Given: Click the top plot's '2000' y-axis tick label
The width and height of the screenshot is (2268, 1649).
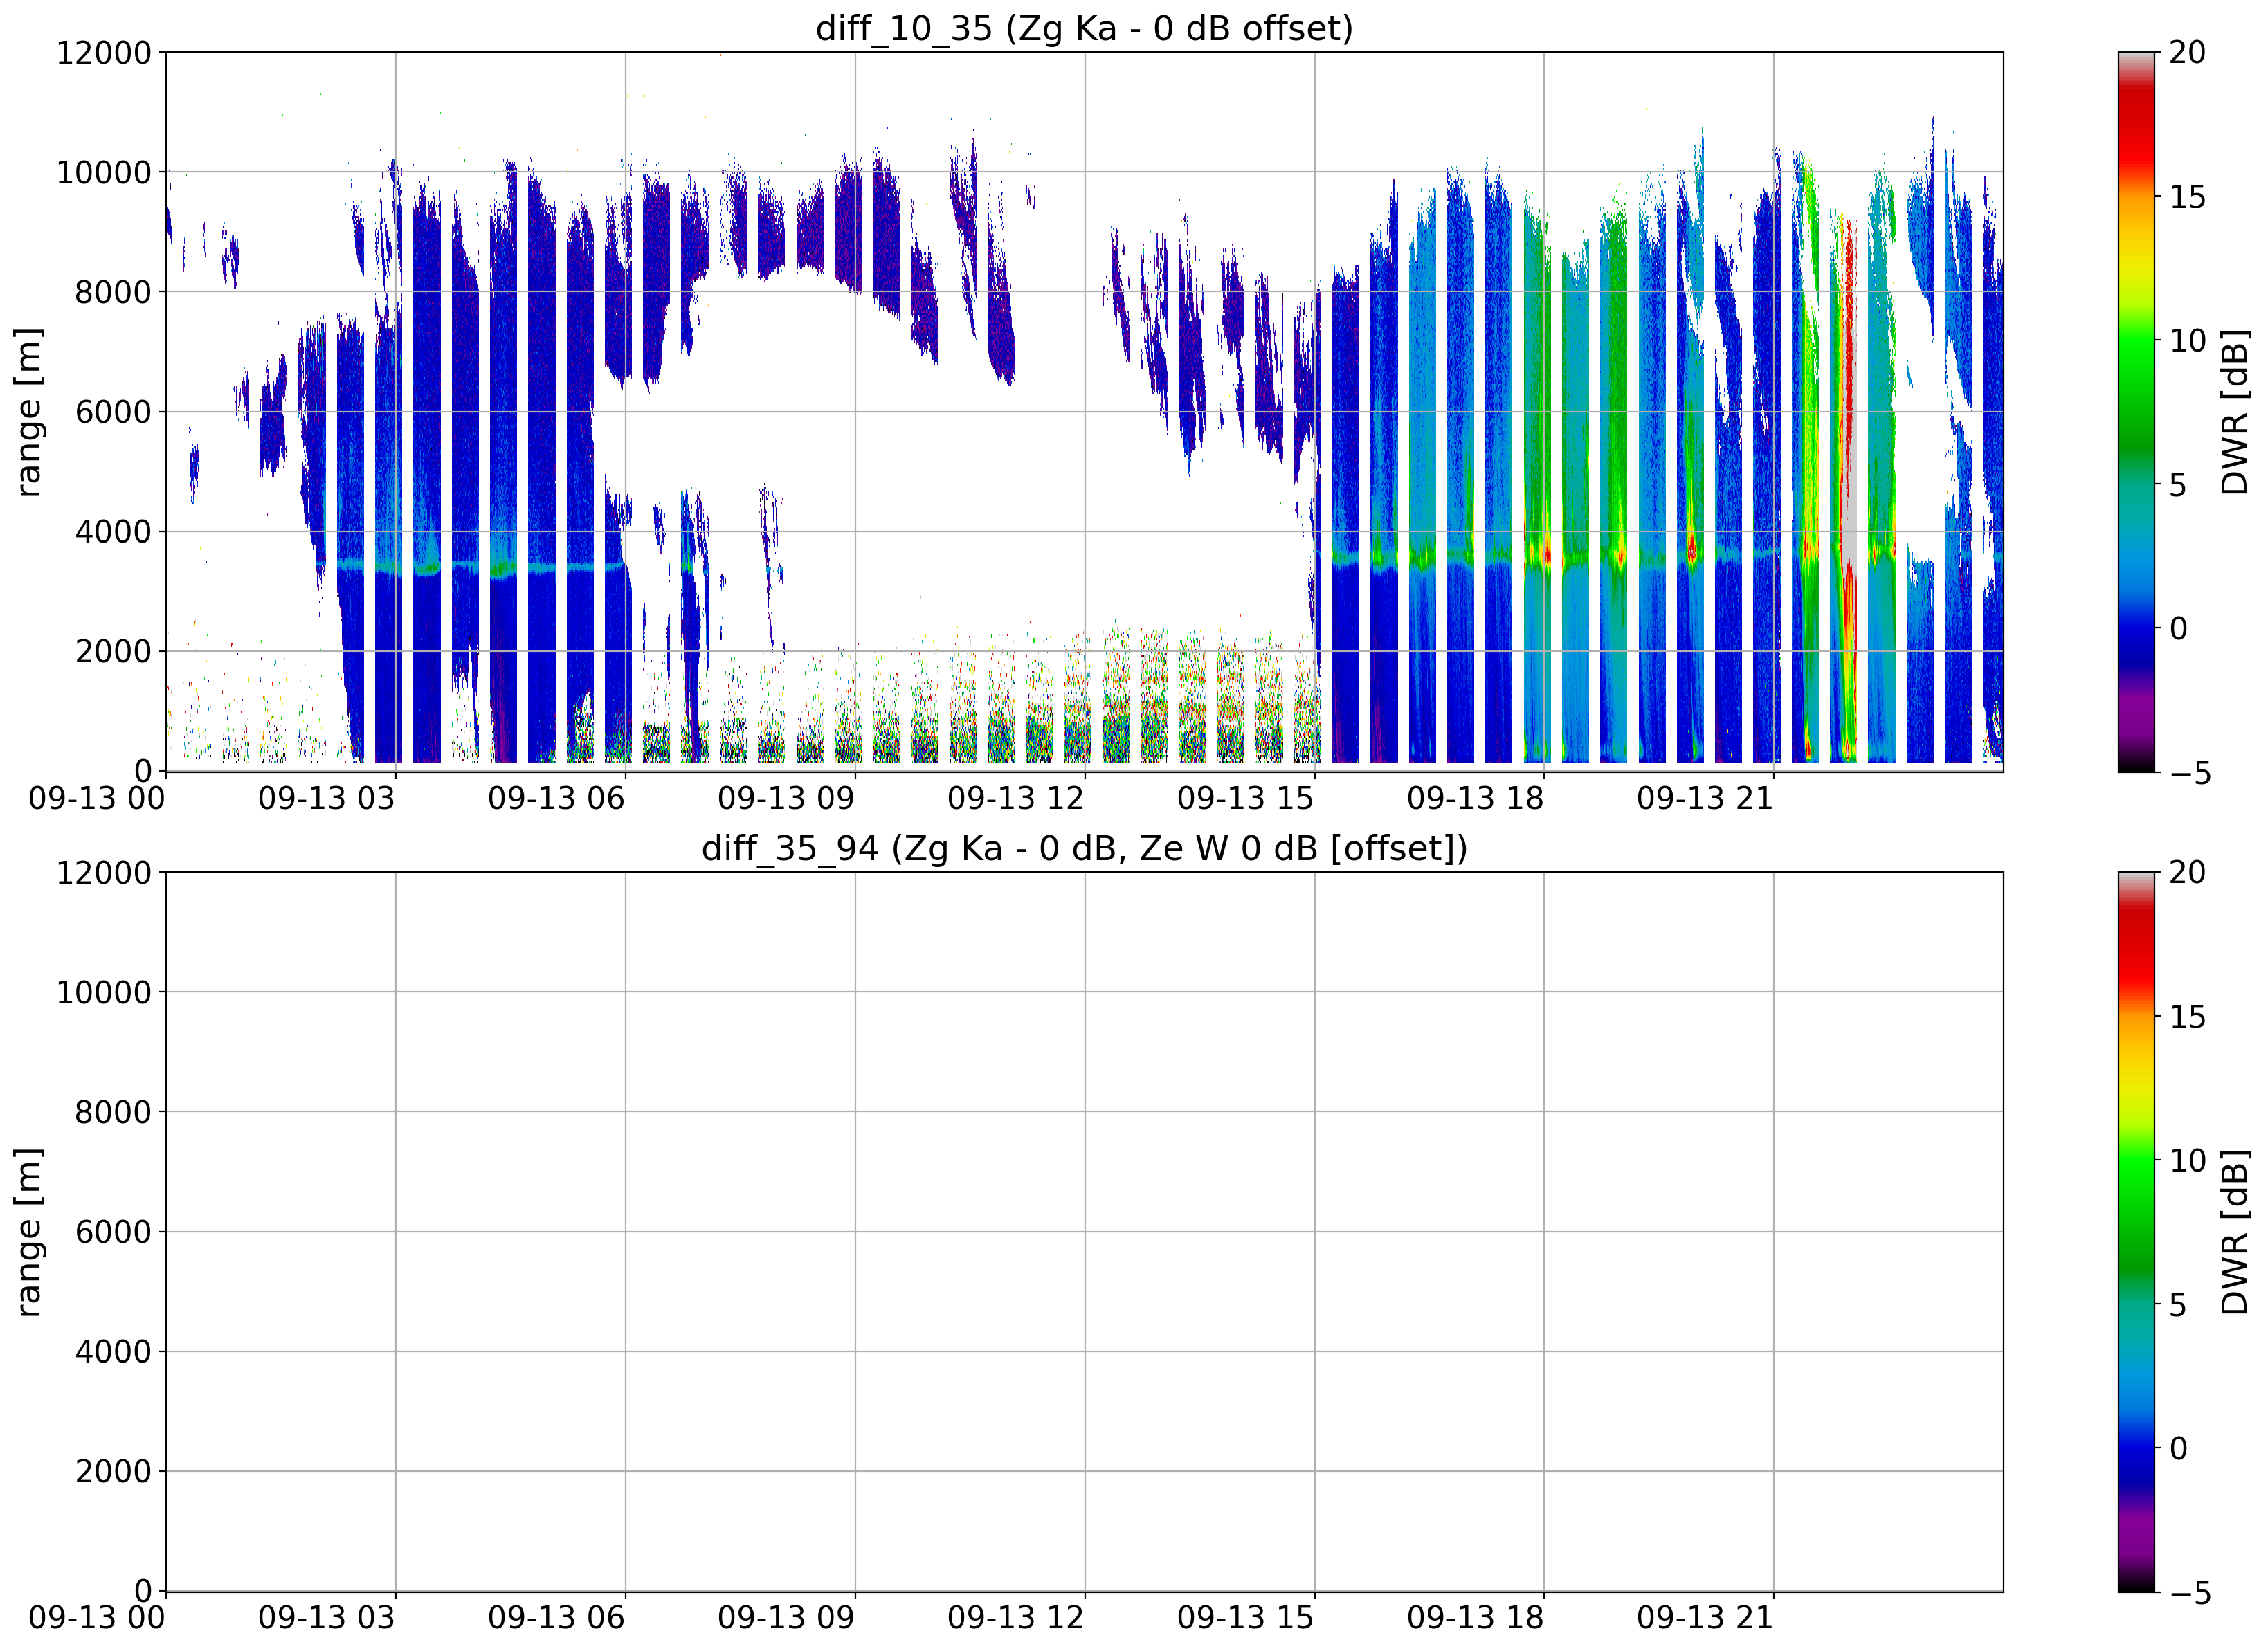Looking at the screenshot, I should click(113, 651).
